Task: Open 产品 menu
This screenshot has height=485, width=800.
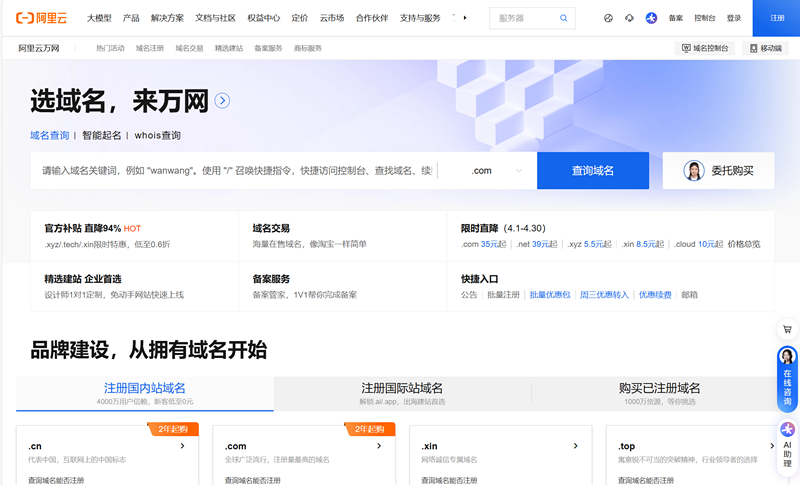Action: 131,18
